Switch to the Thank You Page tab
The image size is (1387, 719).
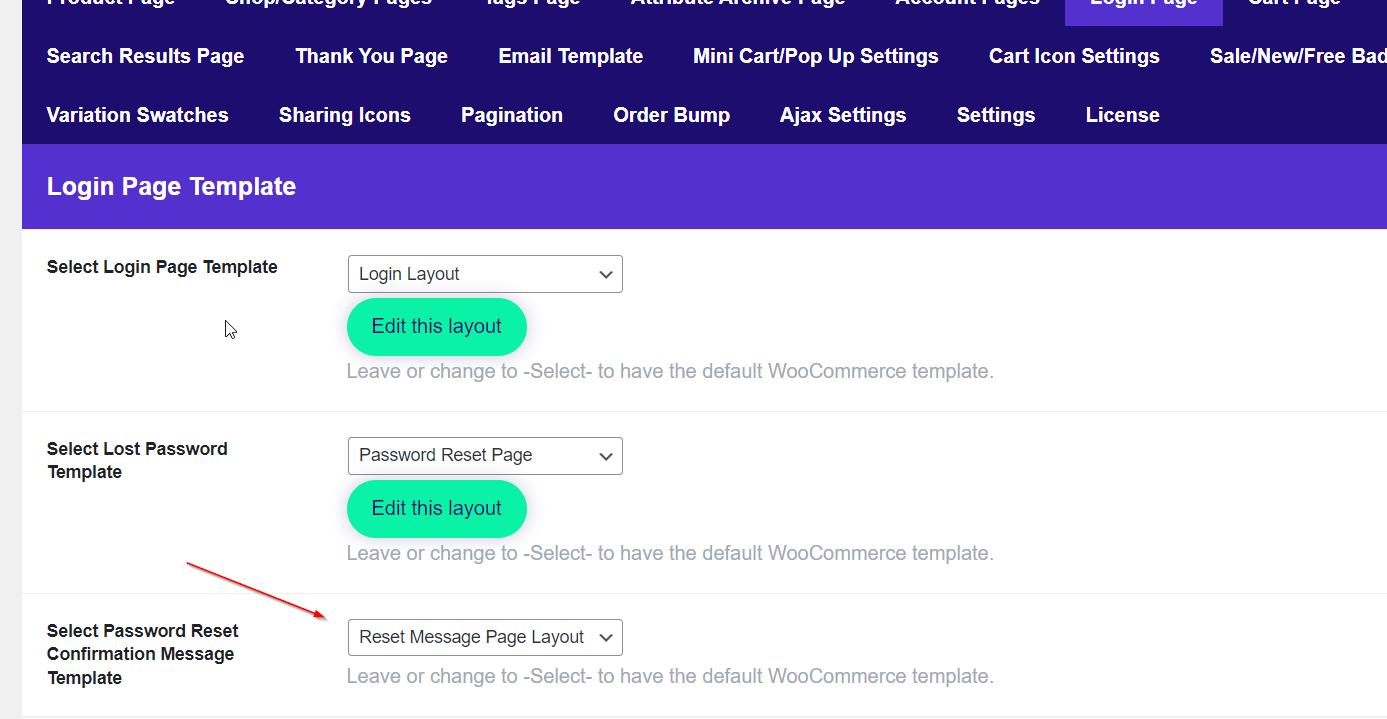coord(371,56)
